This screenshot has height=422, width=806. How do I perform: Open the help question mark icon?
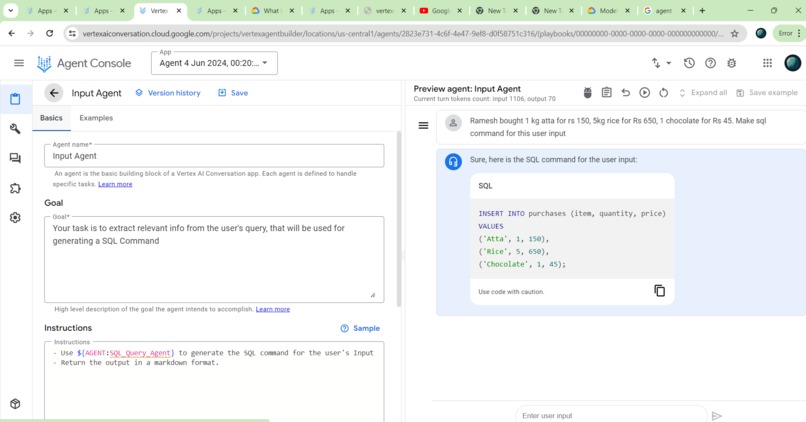click(710, 63)
